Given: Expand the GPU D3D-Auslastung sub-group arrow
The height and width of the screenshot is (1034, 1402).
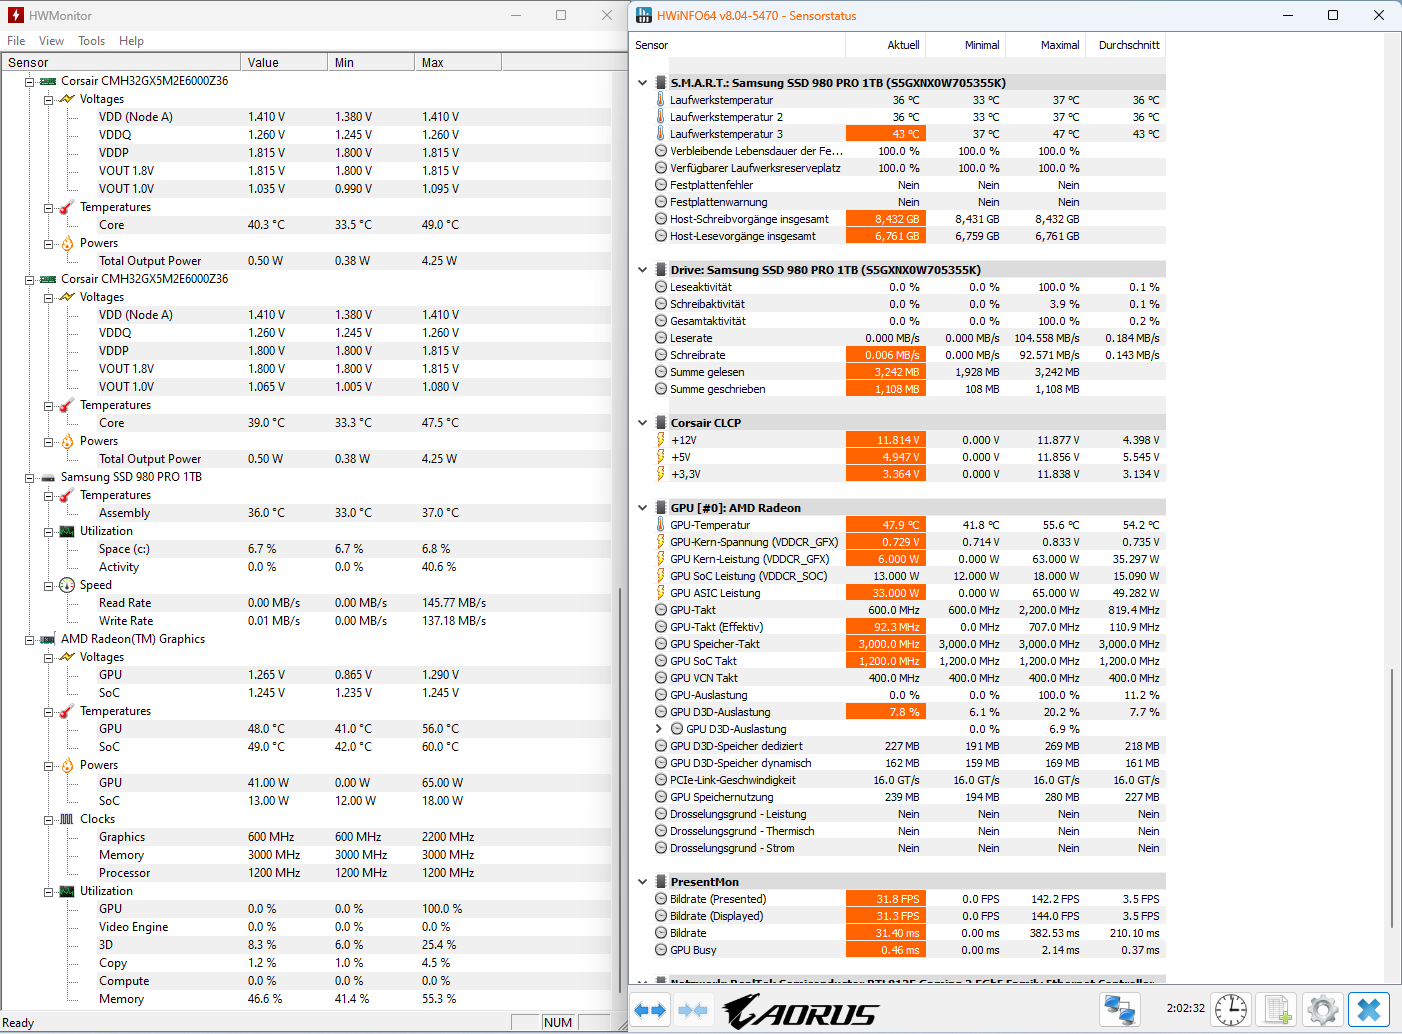Looking at the screenshot, I should tap(658, 729).
